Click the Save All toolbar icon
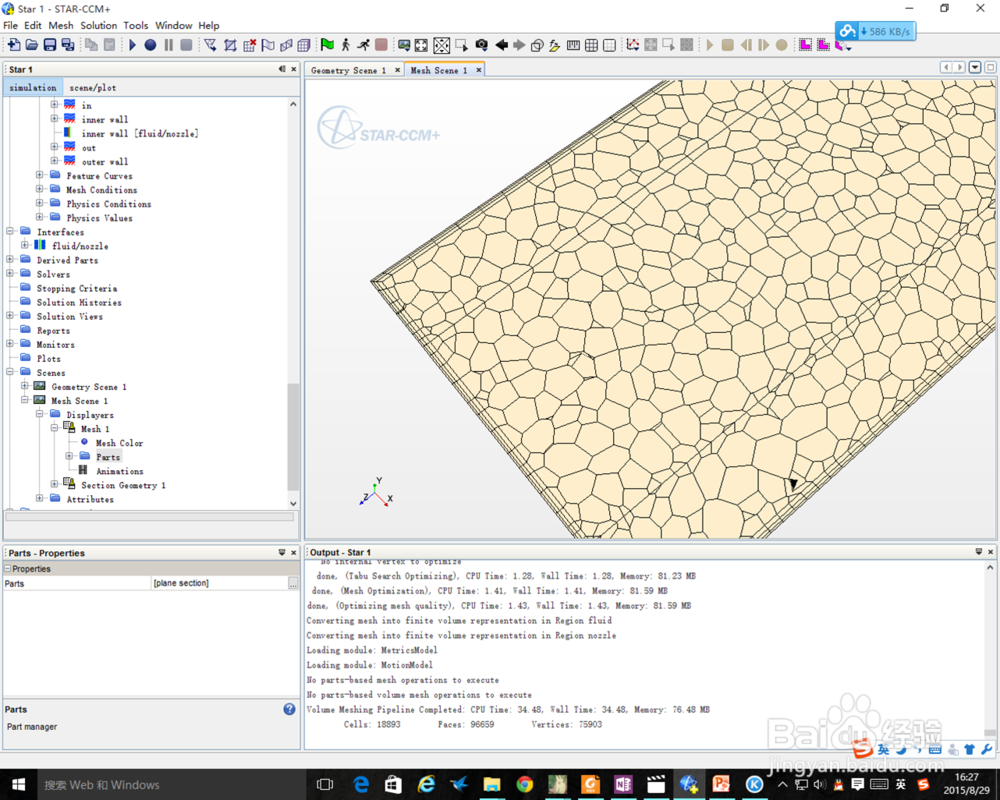 click(68, 45)
